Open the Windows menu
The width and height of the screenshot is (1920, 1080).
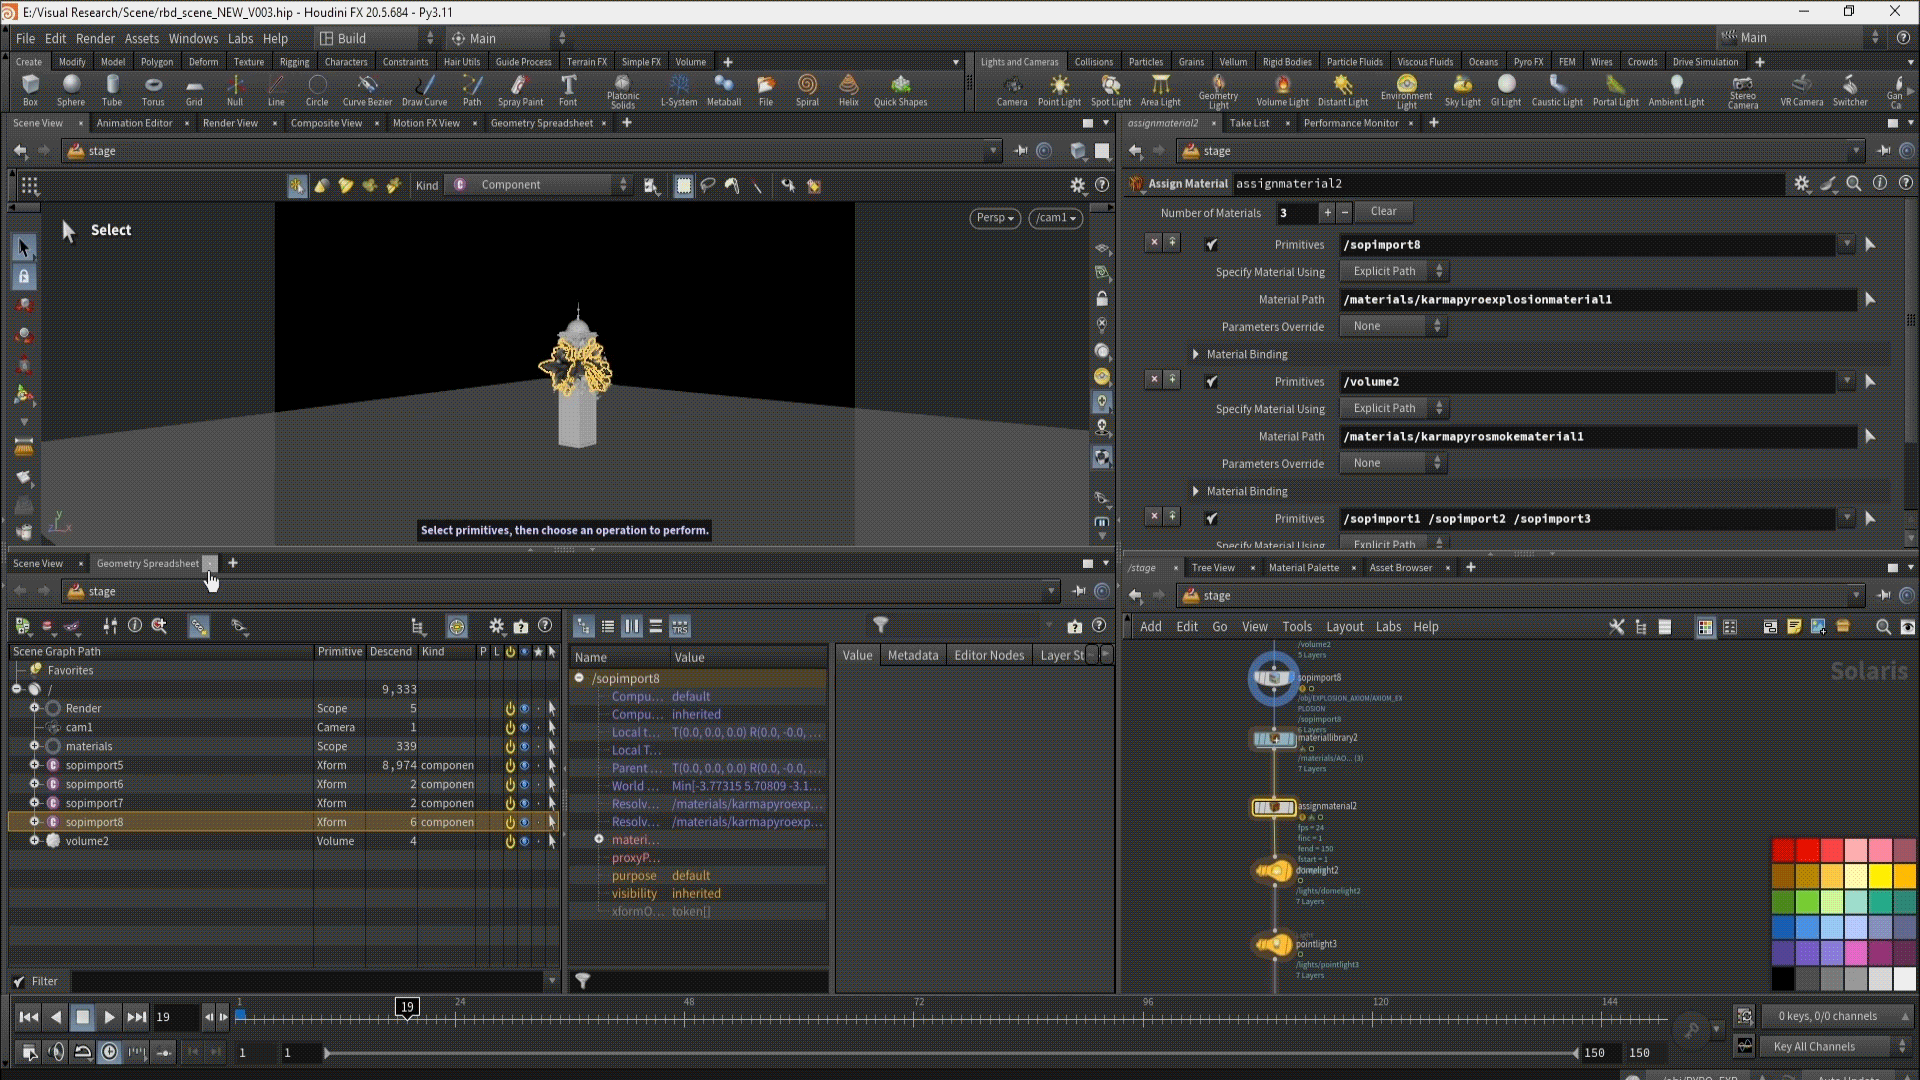(193, 38)
